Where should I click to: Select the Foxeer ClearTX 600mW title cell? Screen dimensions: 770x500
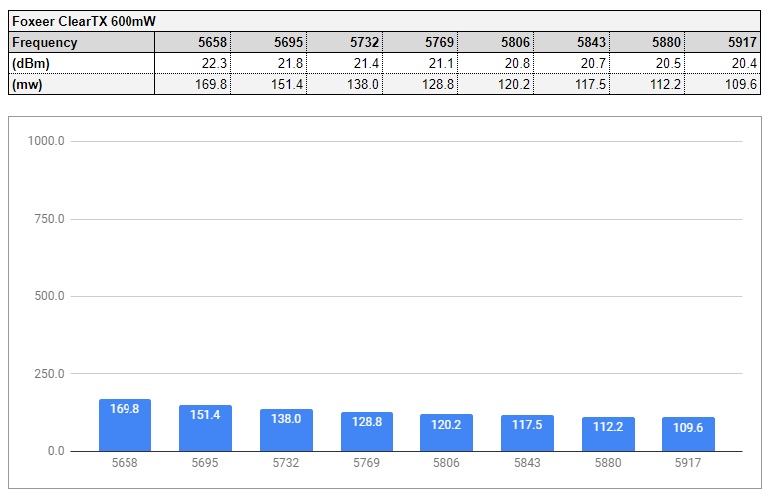click(385, 22)
